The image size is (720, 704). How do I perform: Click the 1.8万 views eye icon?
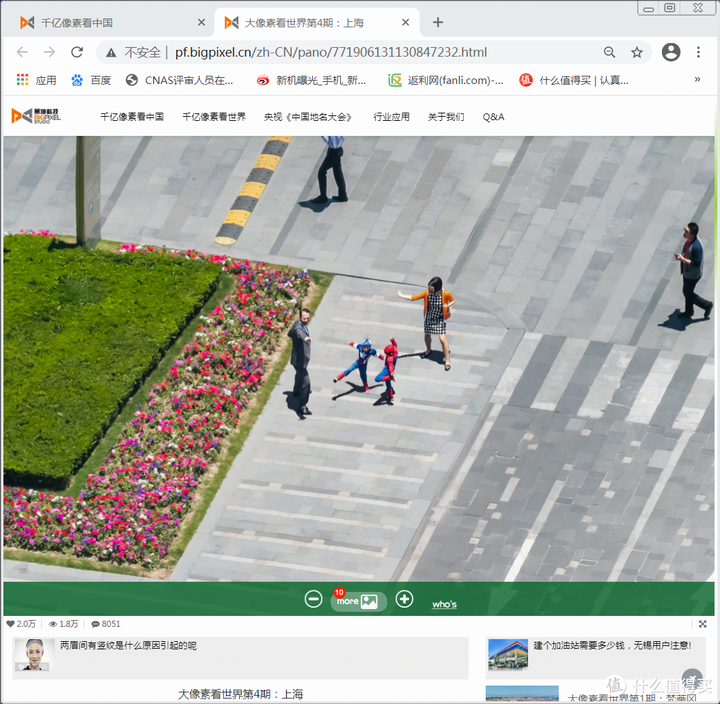(x=53, y=624)
